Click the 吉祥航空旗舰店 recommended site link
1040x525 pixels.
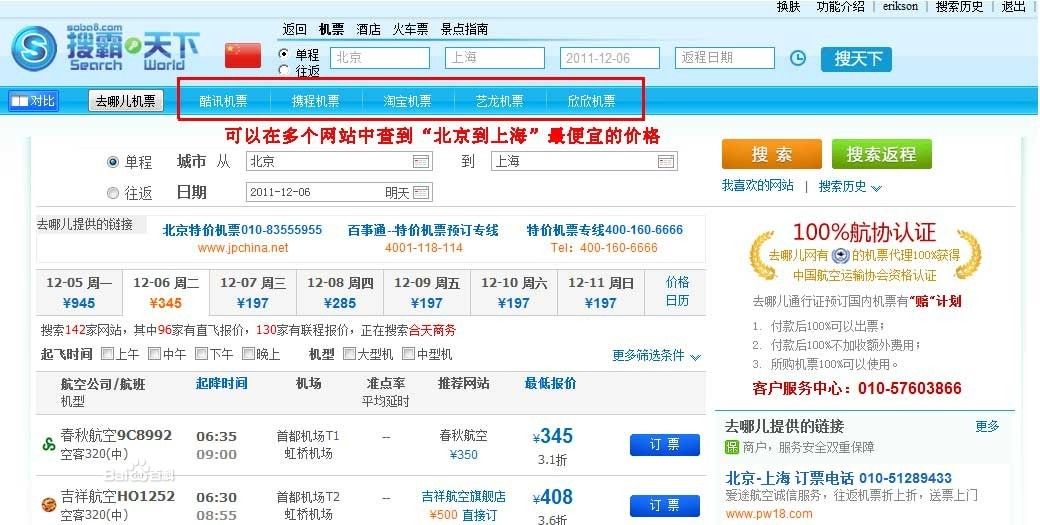point(464,496)
